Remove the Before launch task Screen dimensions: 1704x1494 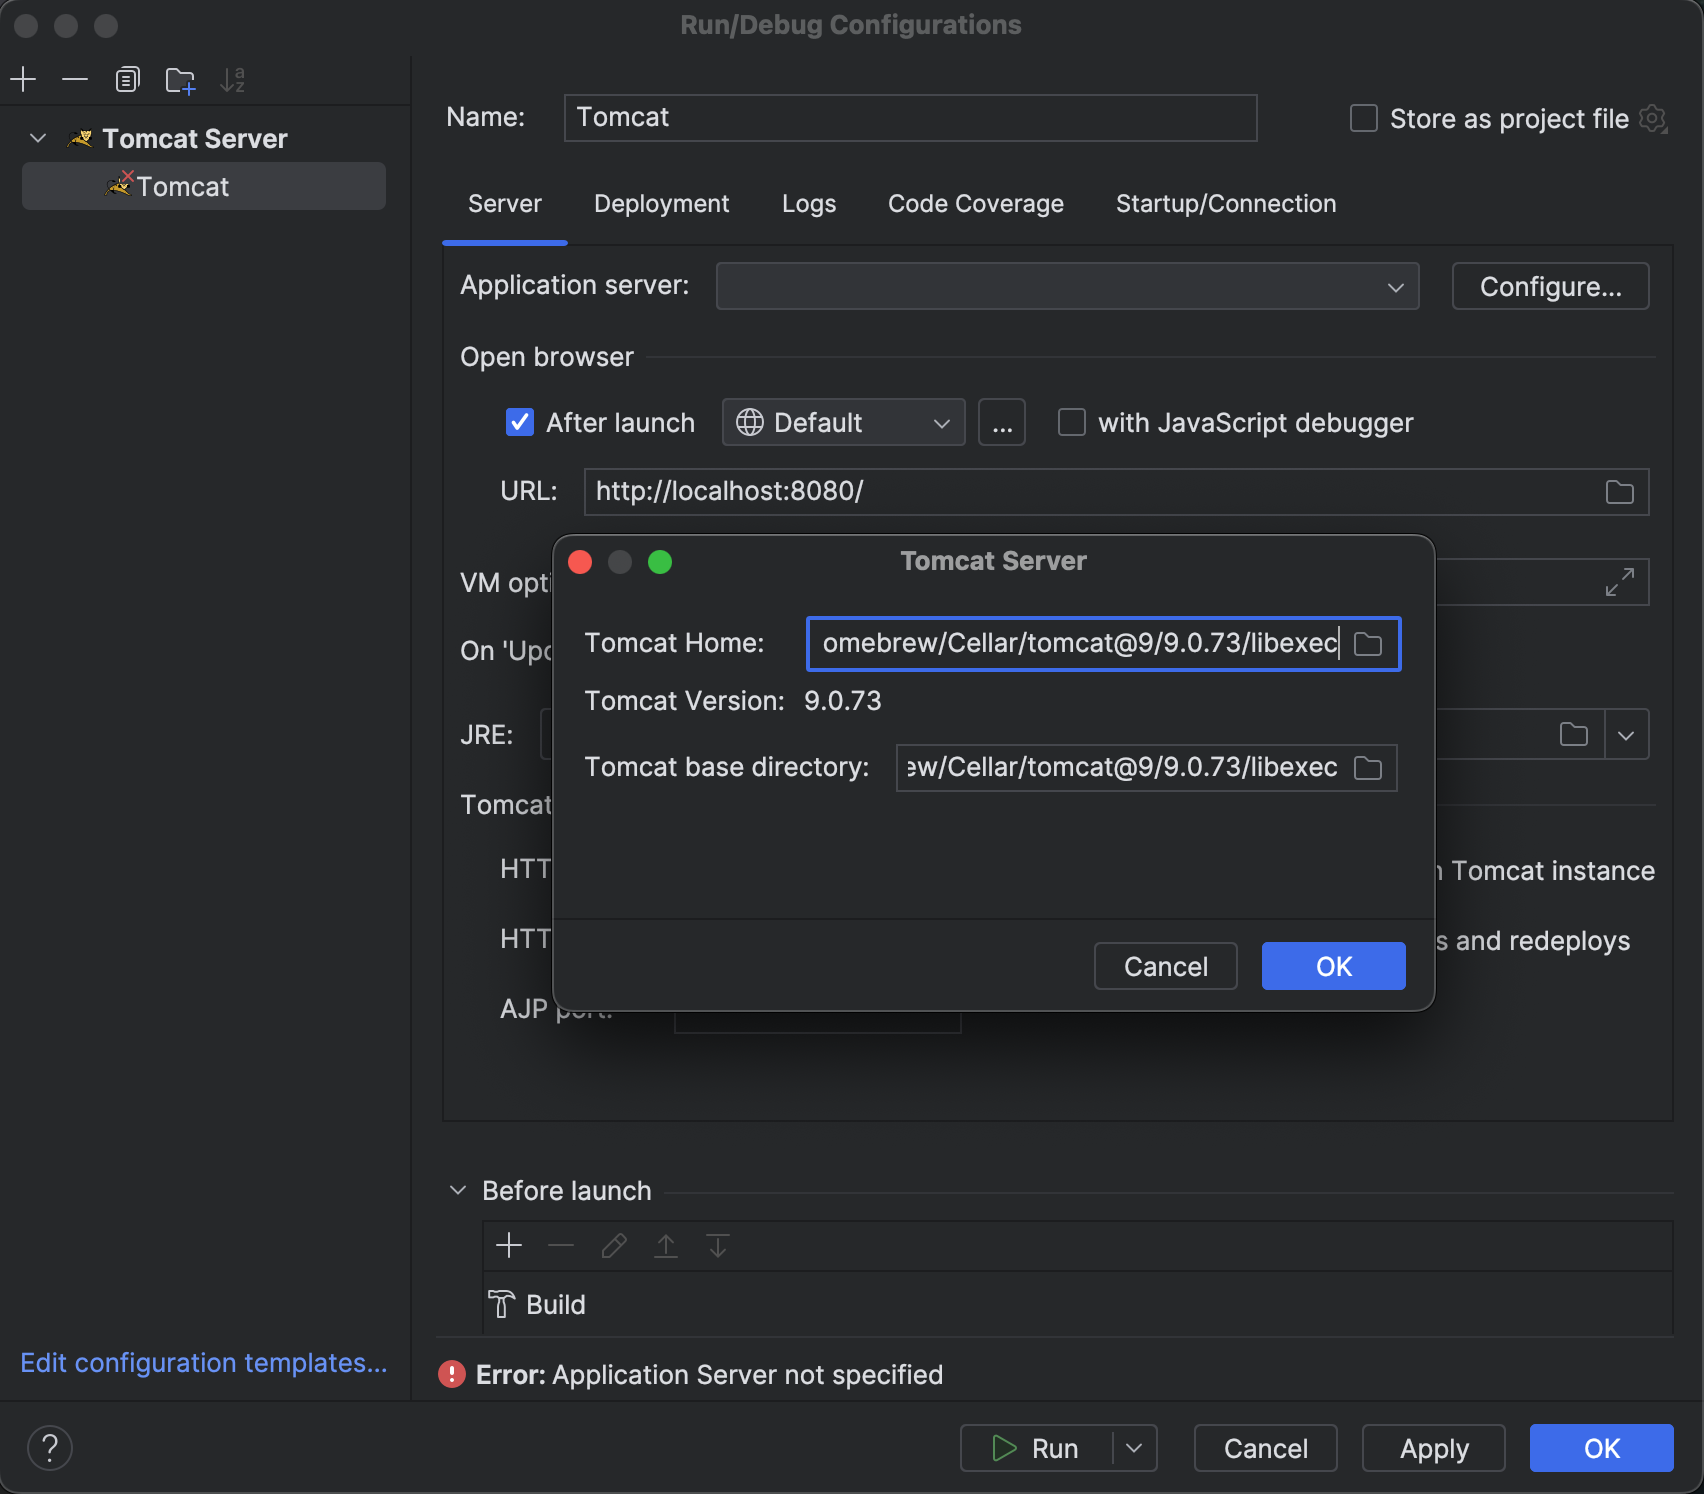(561, 1245)
